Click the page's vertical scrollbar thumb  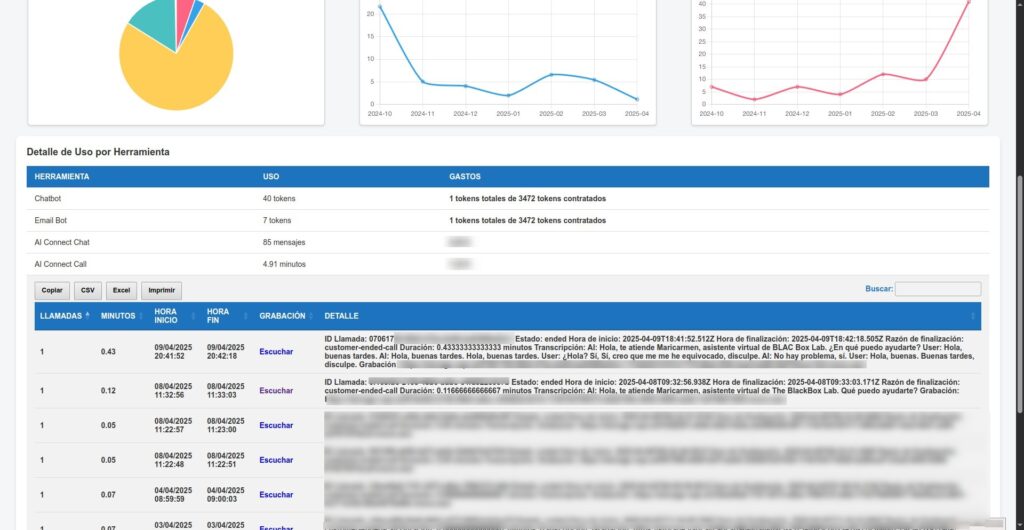tap(1020, 294)
